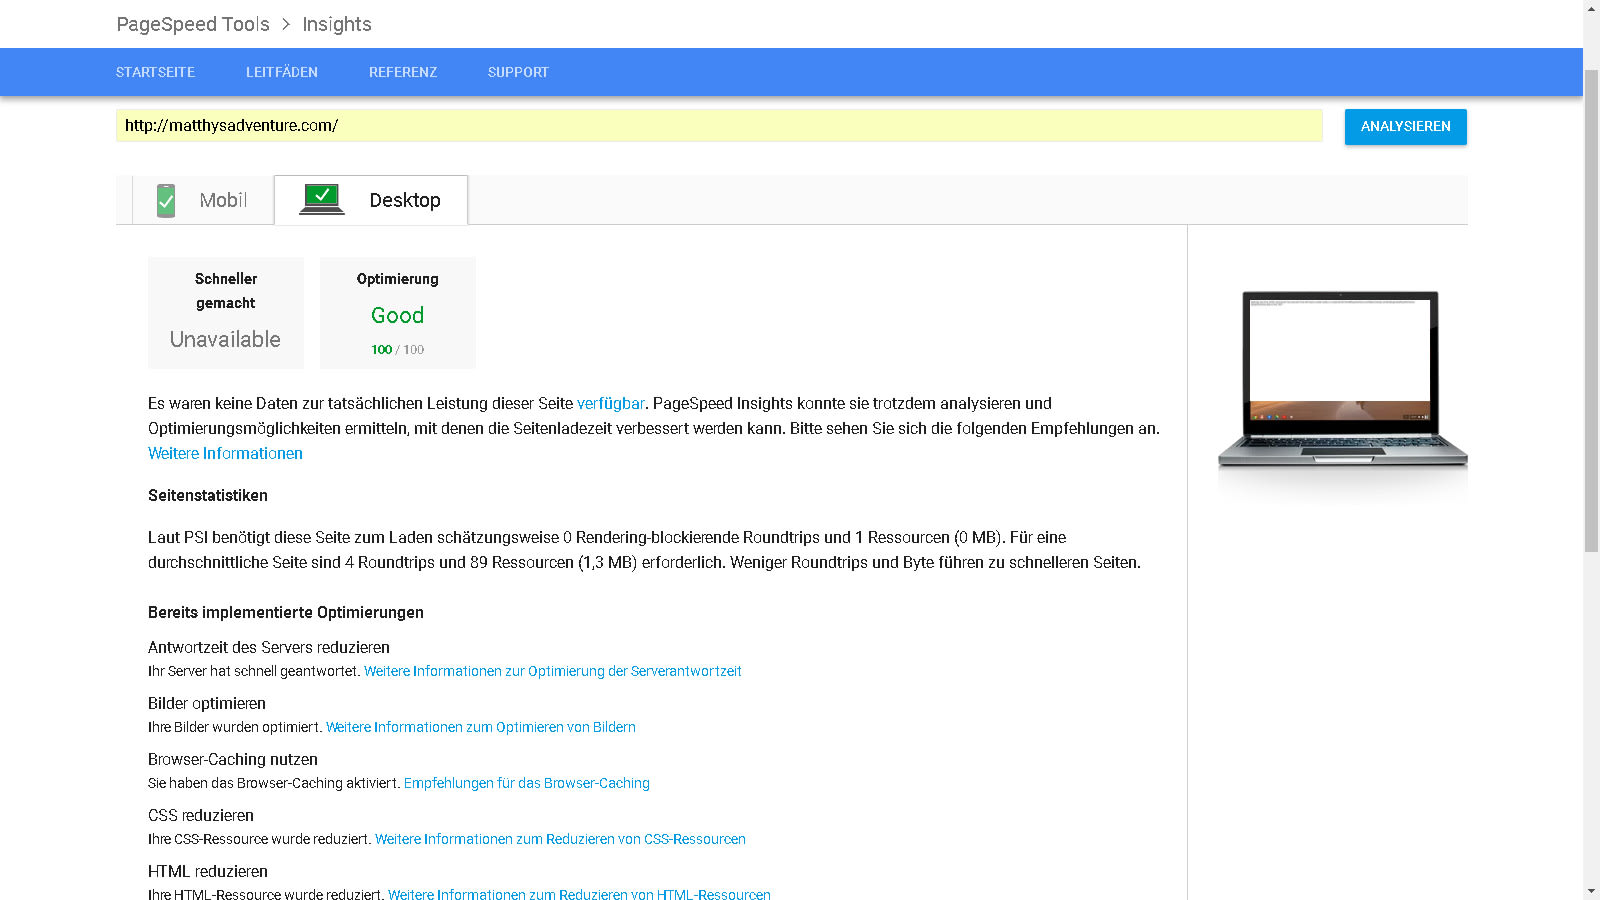Open link about Optimierung der Serverantwortzeit
The height and width of the screenshot is (900, 1600).
coord(553,671)
